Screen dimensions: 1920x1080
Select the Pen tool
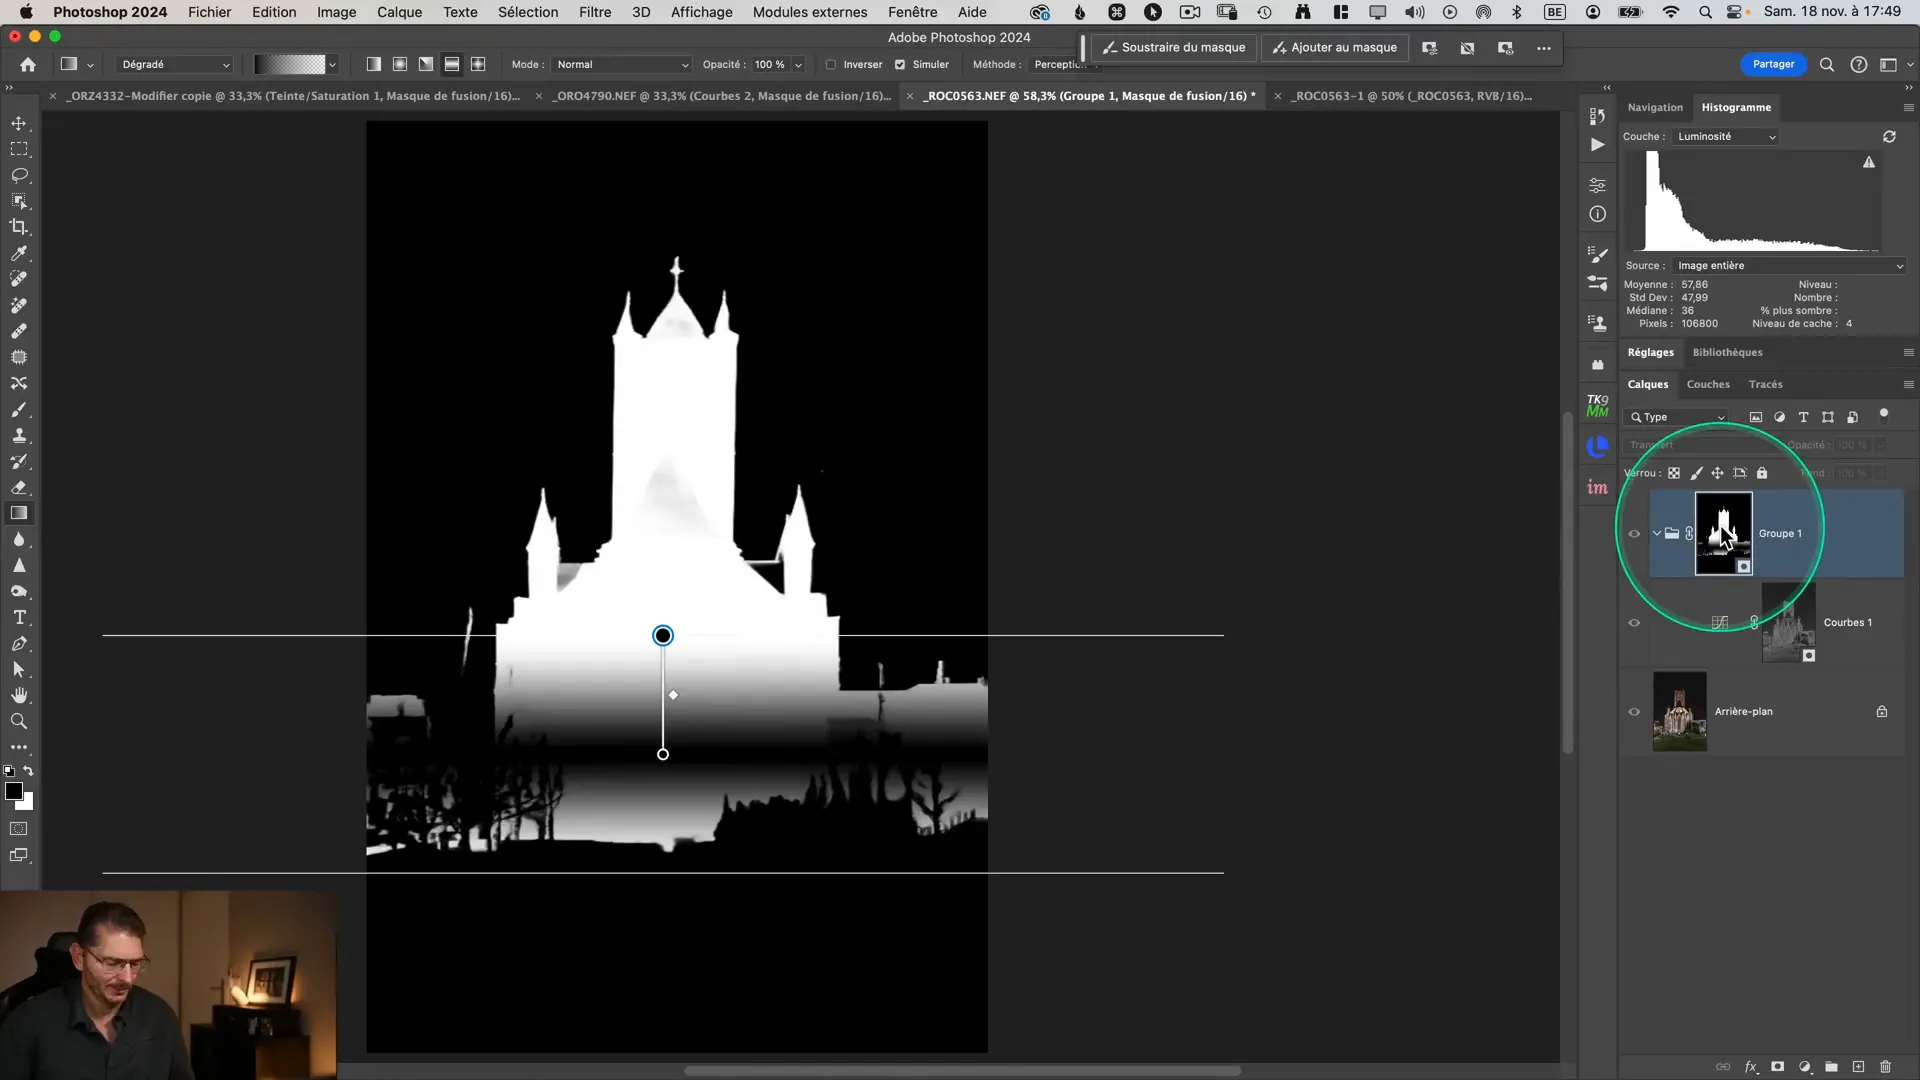point(19,644)
